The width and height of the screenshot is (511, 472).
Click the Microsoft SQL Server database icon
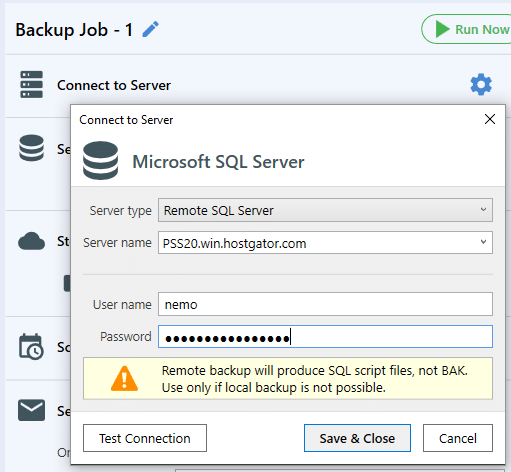click(100, 160)
